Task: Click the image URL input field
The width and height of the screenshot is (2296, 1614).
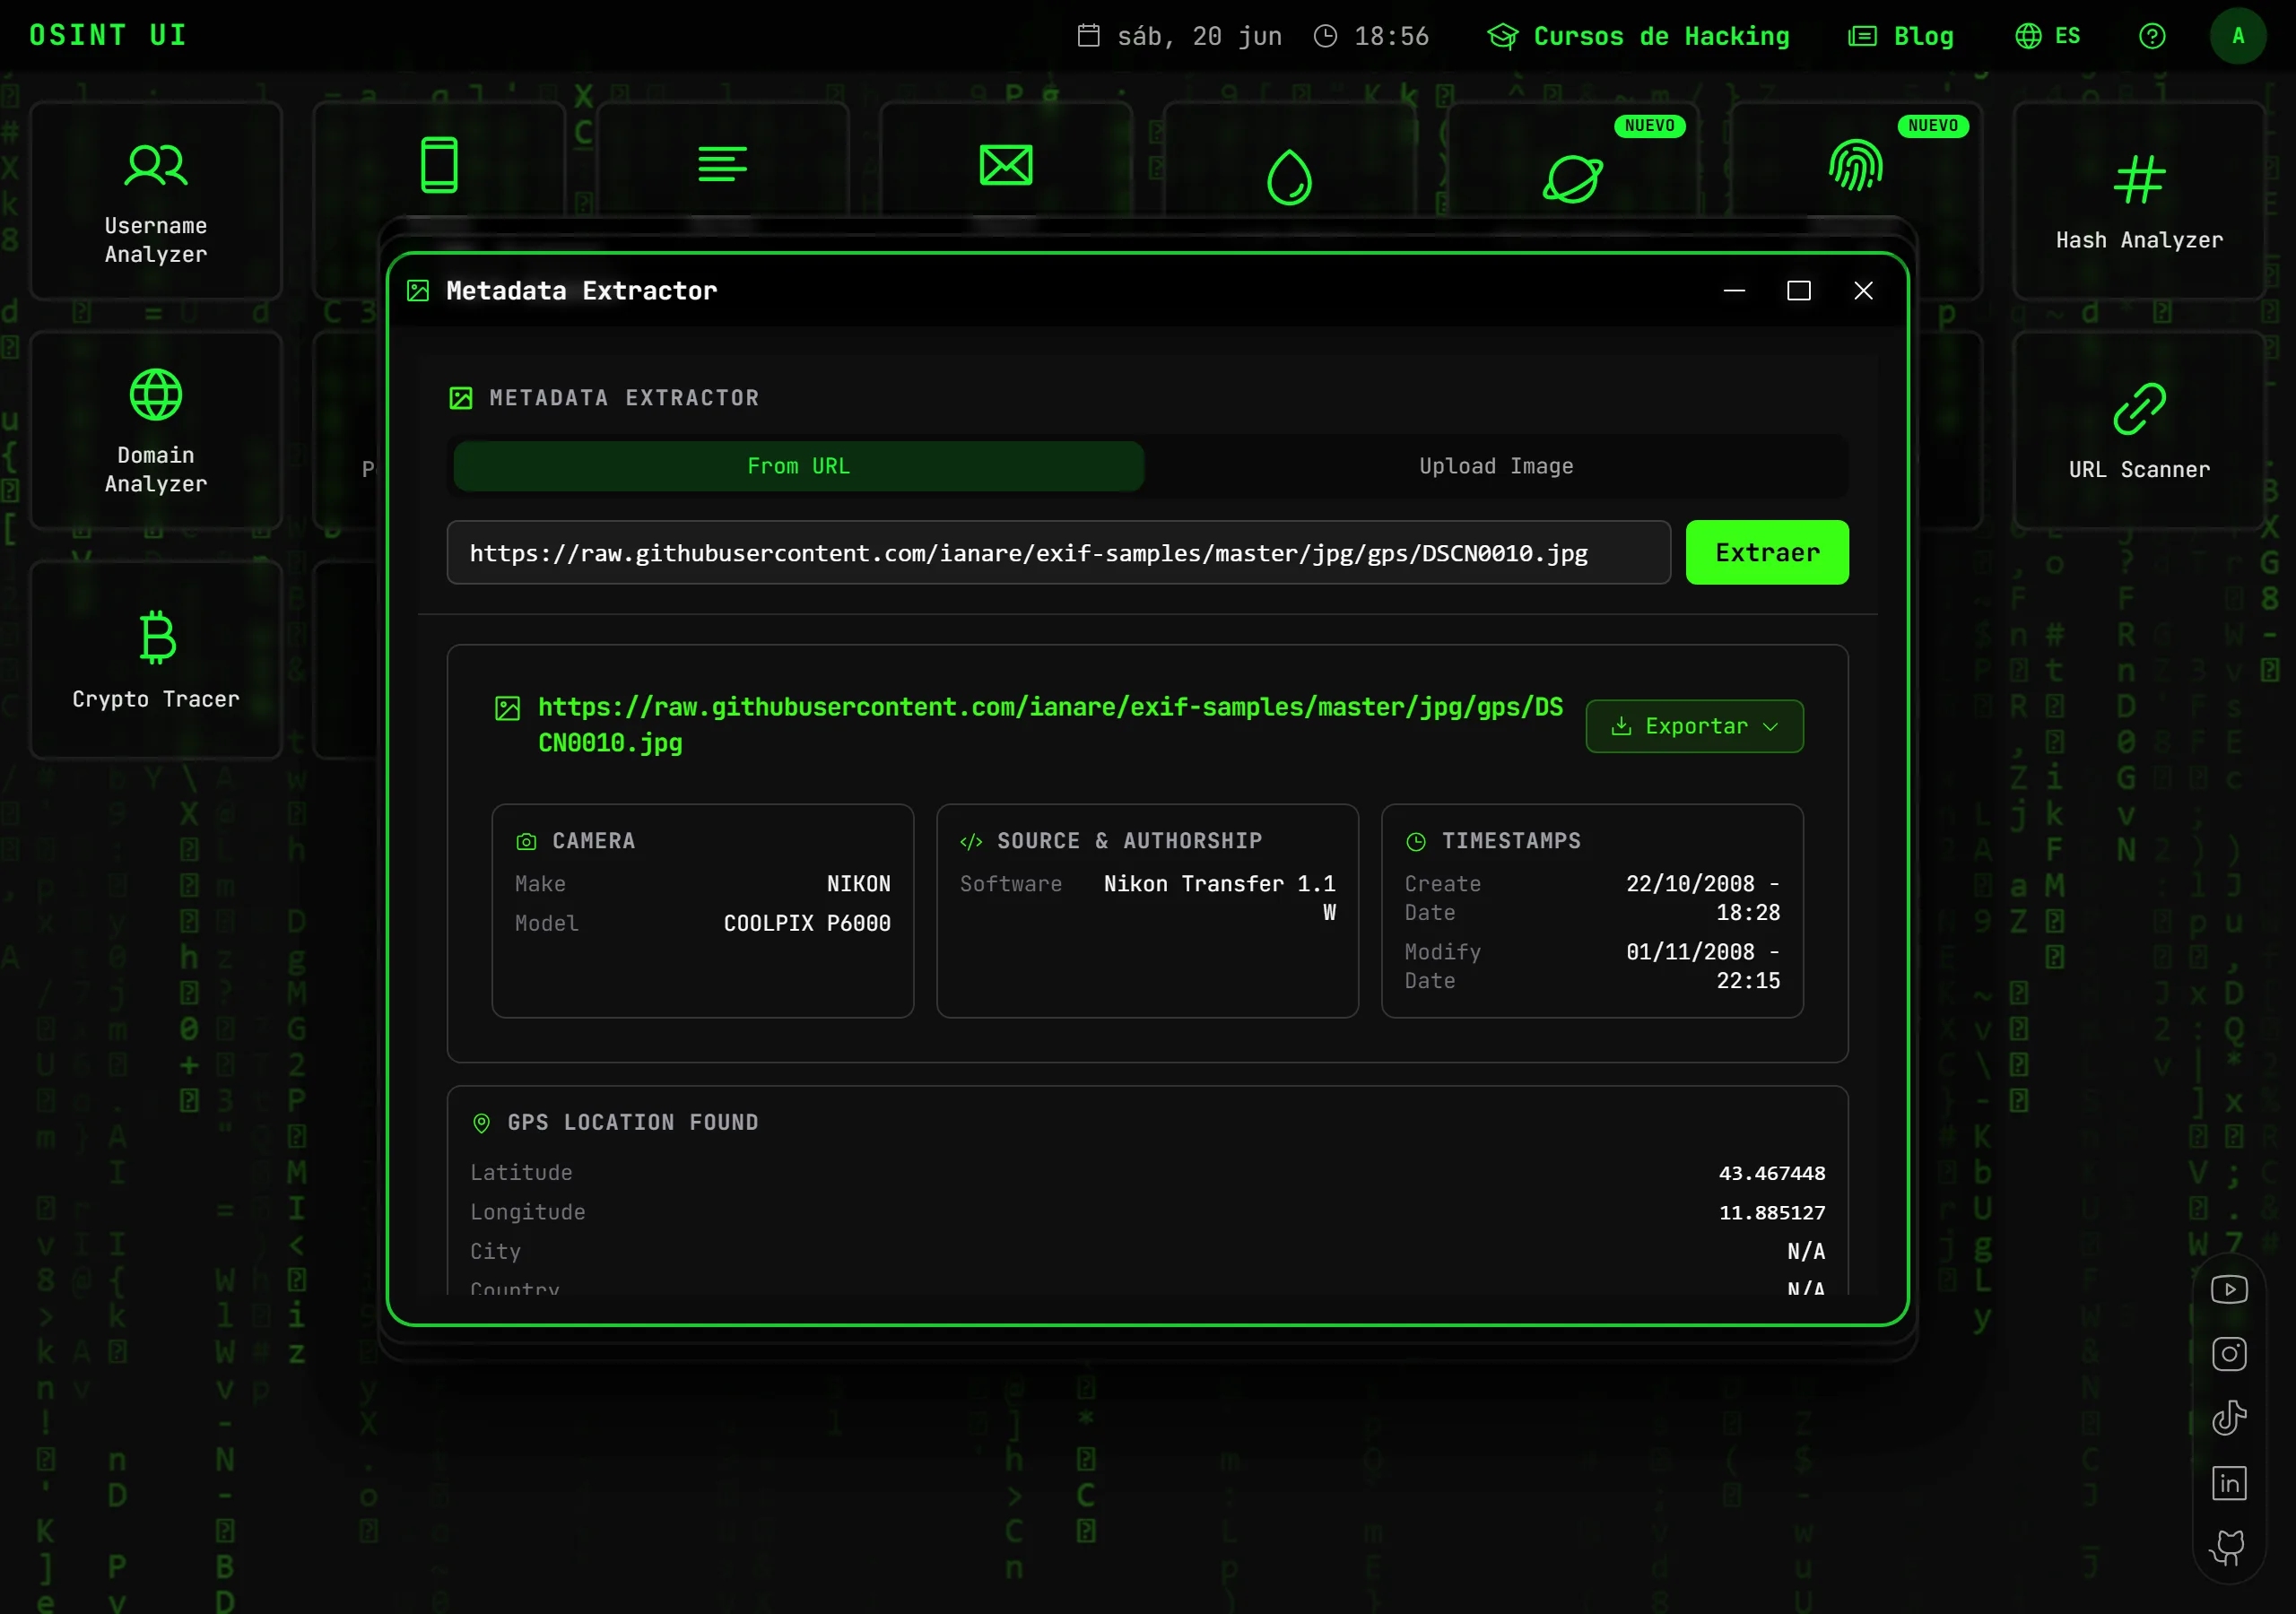Action: [1058, 552]
